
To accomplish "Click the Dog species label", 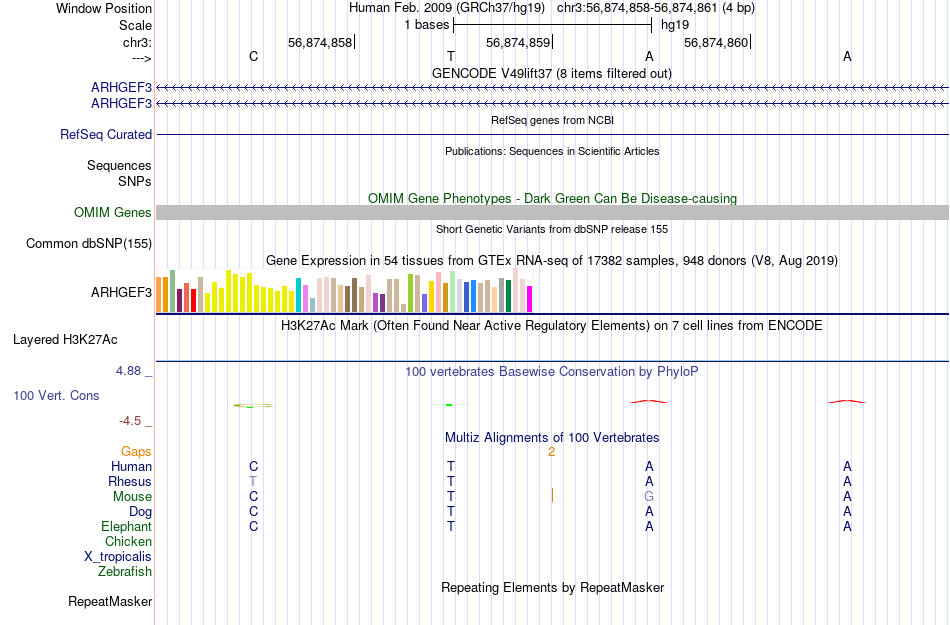I will [140, 512].
